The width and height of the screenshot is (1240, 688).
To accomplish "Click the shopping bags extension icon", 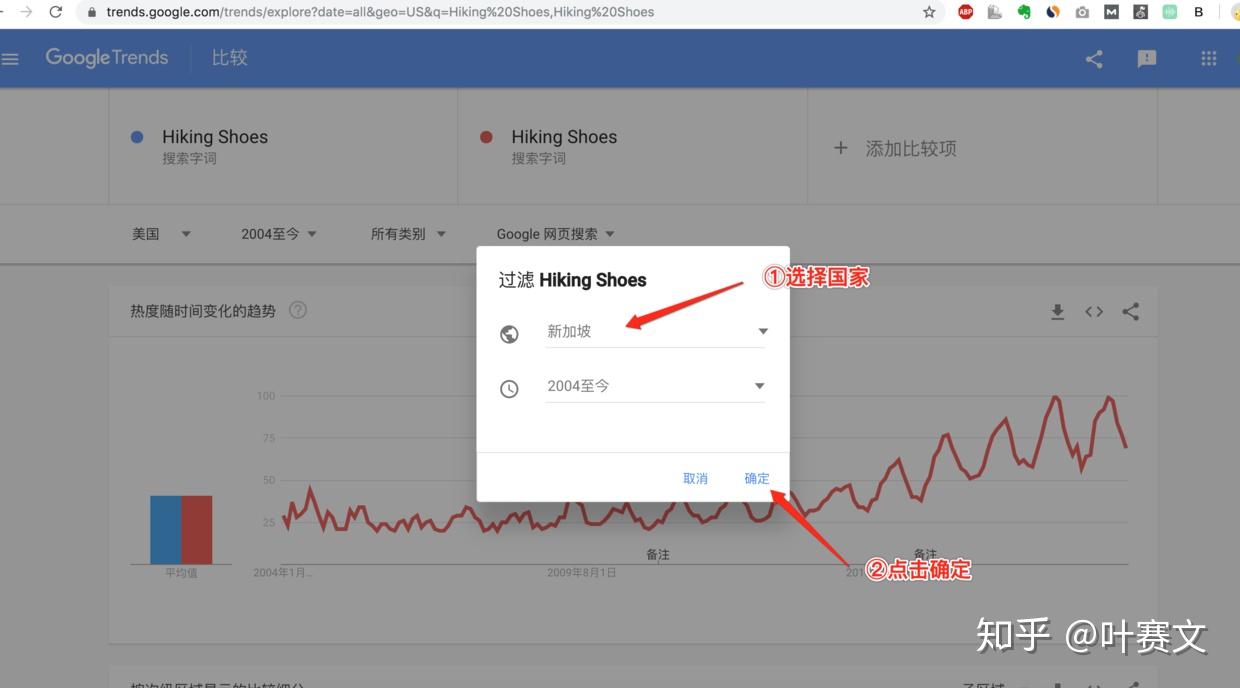I will click(x=994, y=12).
